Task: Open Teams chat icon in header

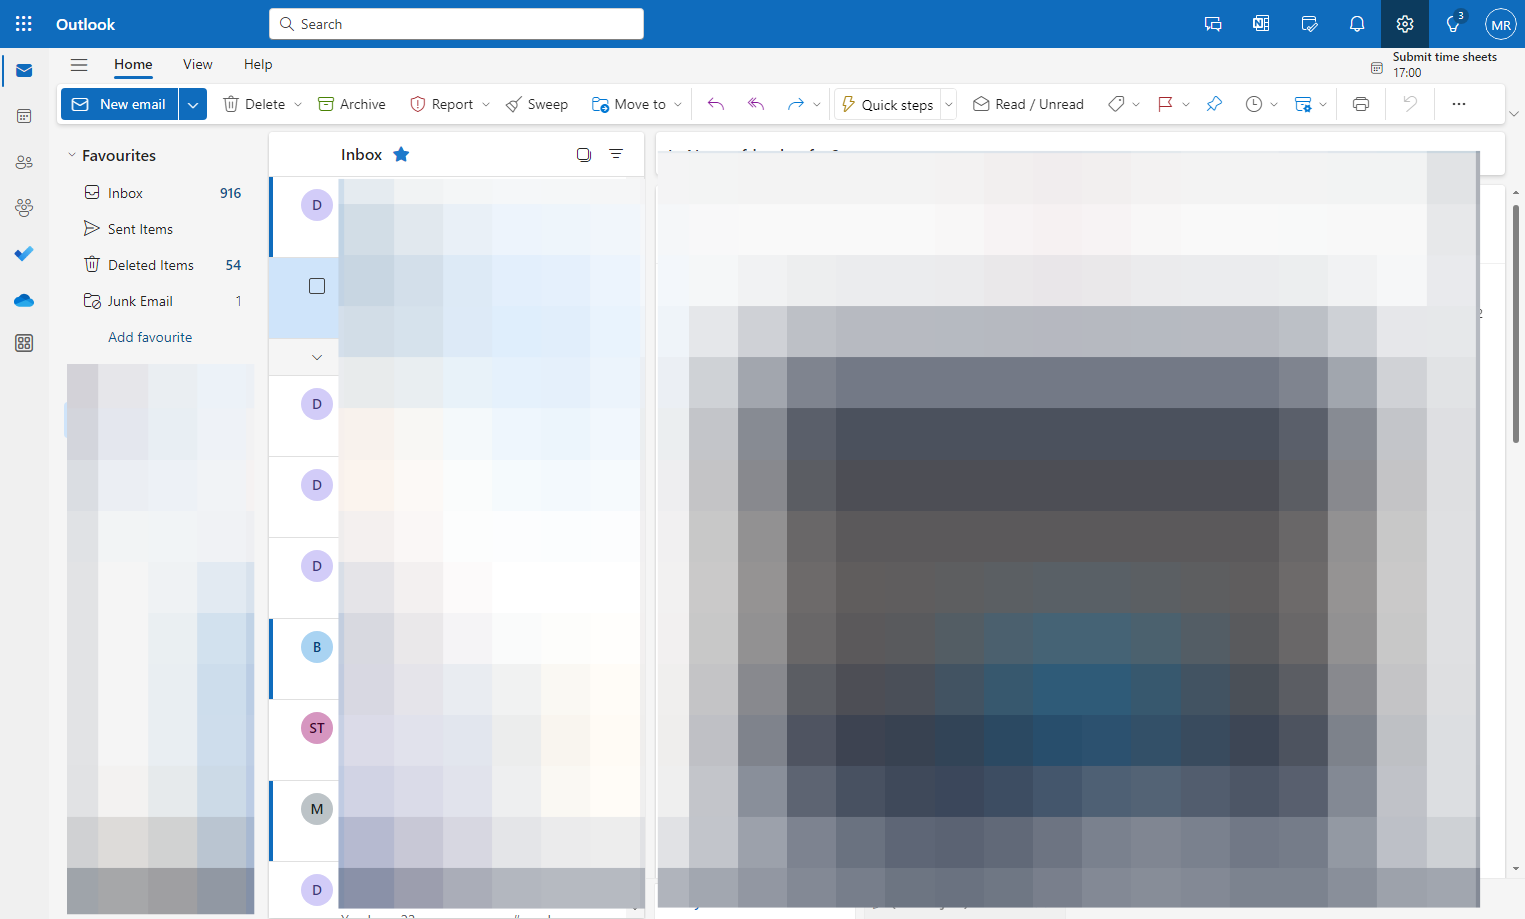Action: [x=1213, y=24]
